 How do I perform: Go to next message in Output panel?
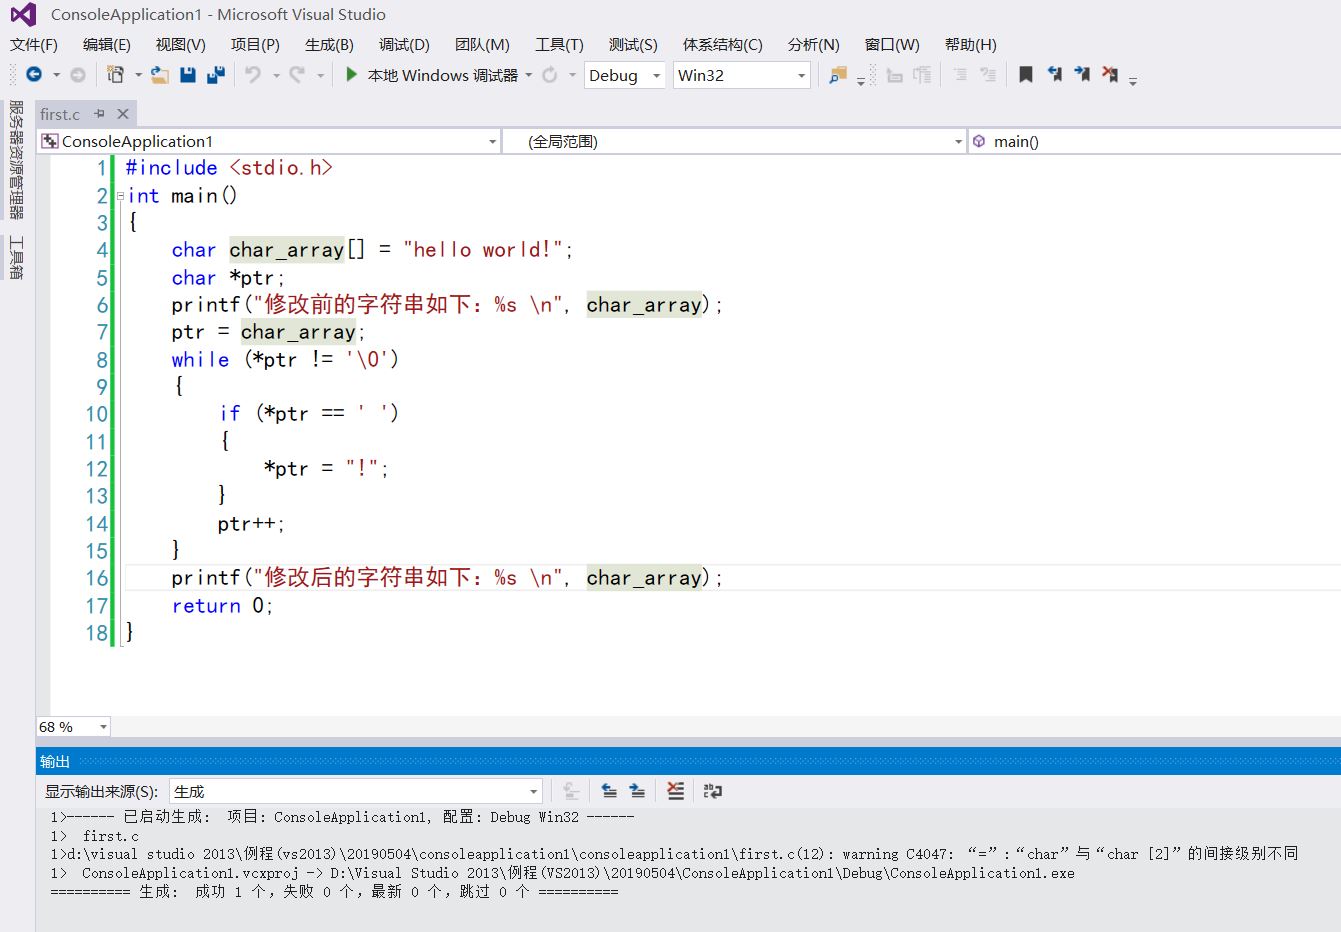pos(637,791)
